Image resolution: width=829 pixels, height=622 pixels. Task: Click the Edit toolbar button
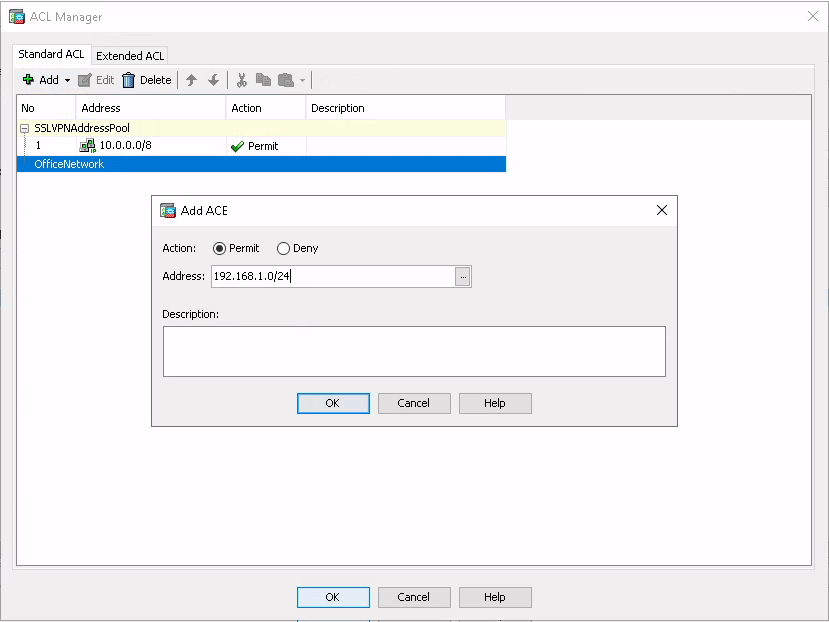click(96, 80)
